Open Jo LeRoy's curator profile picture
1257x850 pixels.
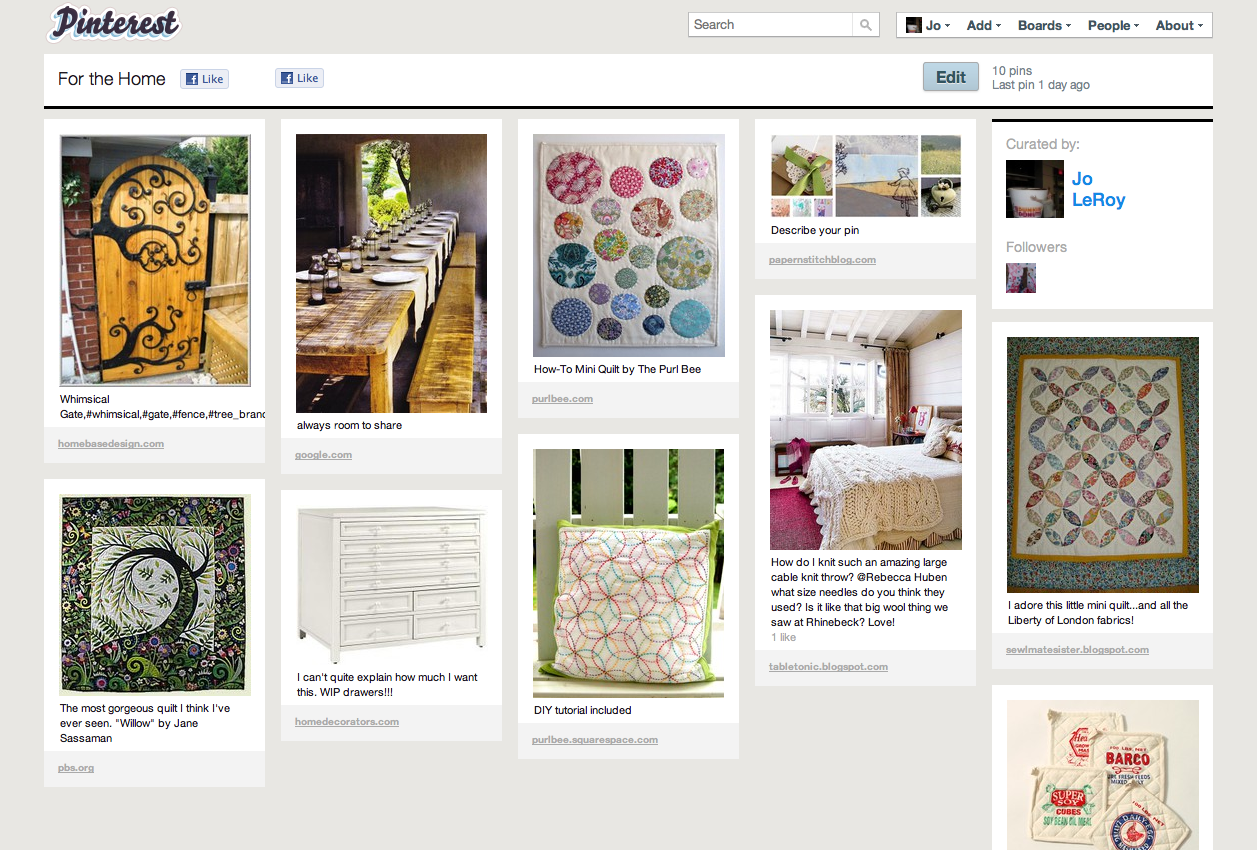tap(1035, 189)
